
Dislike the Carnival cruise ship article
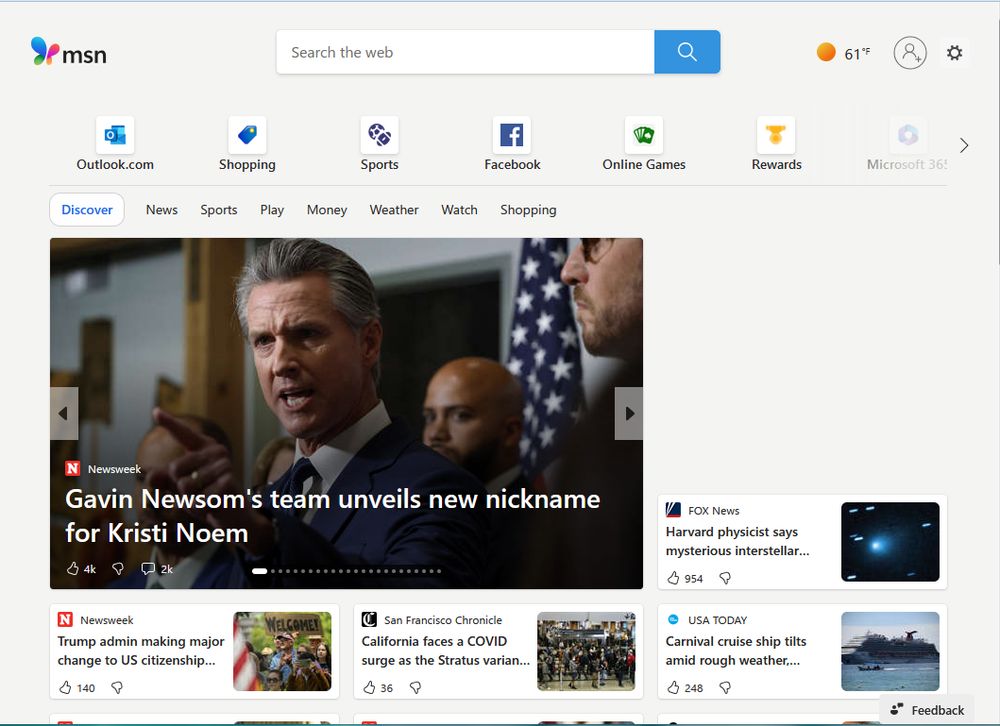pyautogui.click(x=725, y=688)
